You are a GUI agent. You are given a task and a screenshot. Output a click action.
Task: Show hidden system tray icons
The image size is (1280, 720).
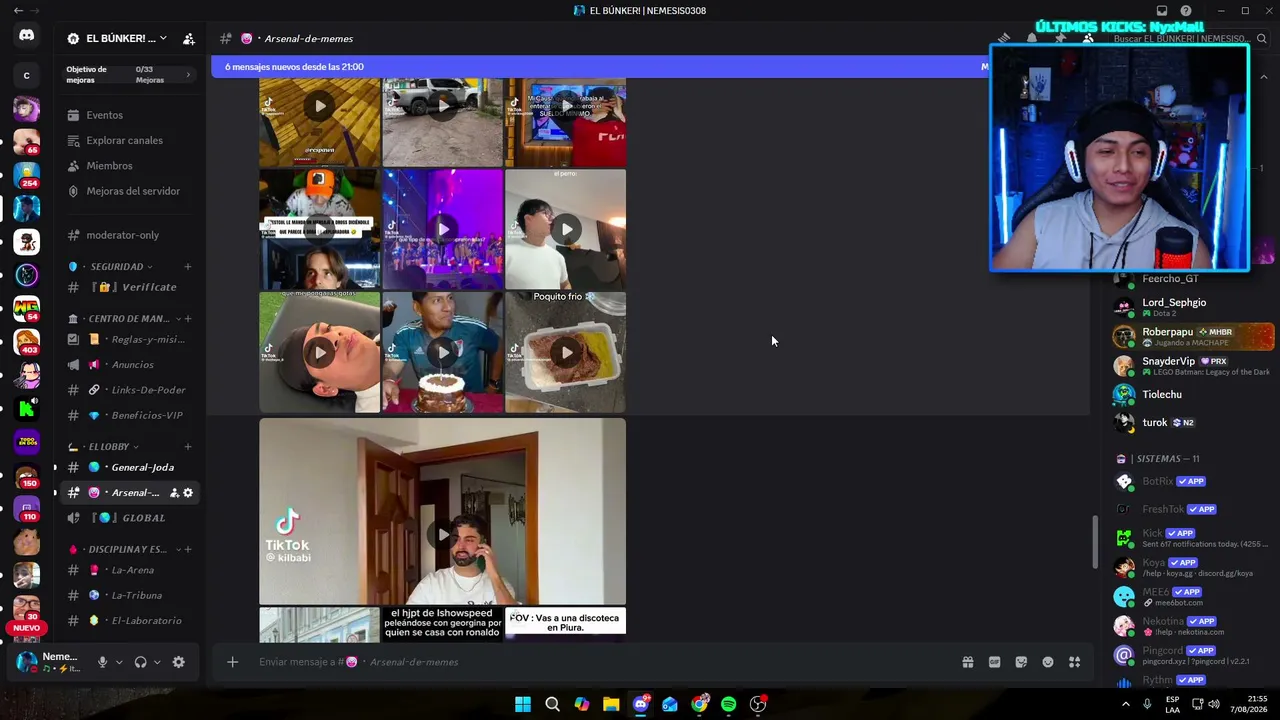[1125, 704]
